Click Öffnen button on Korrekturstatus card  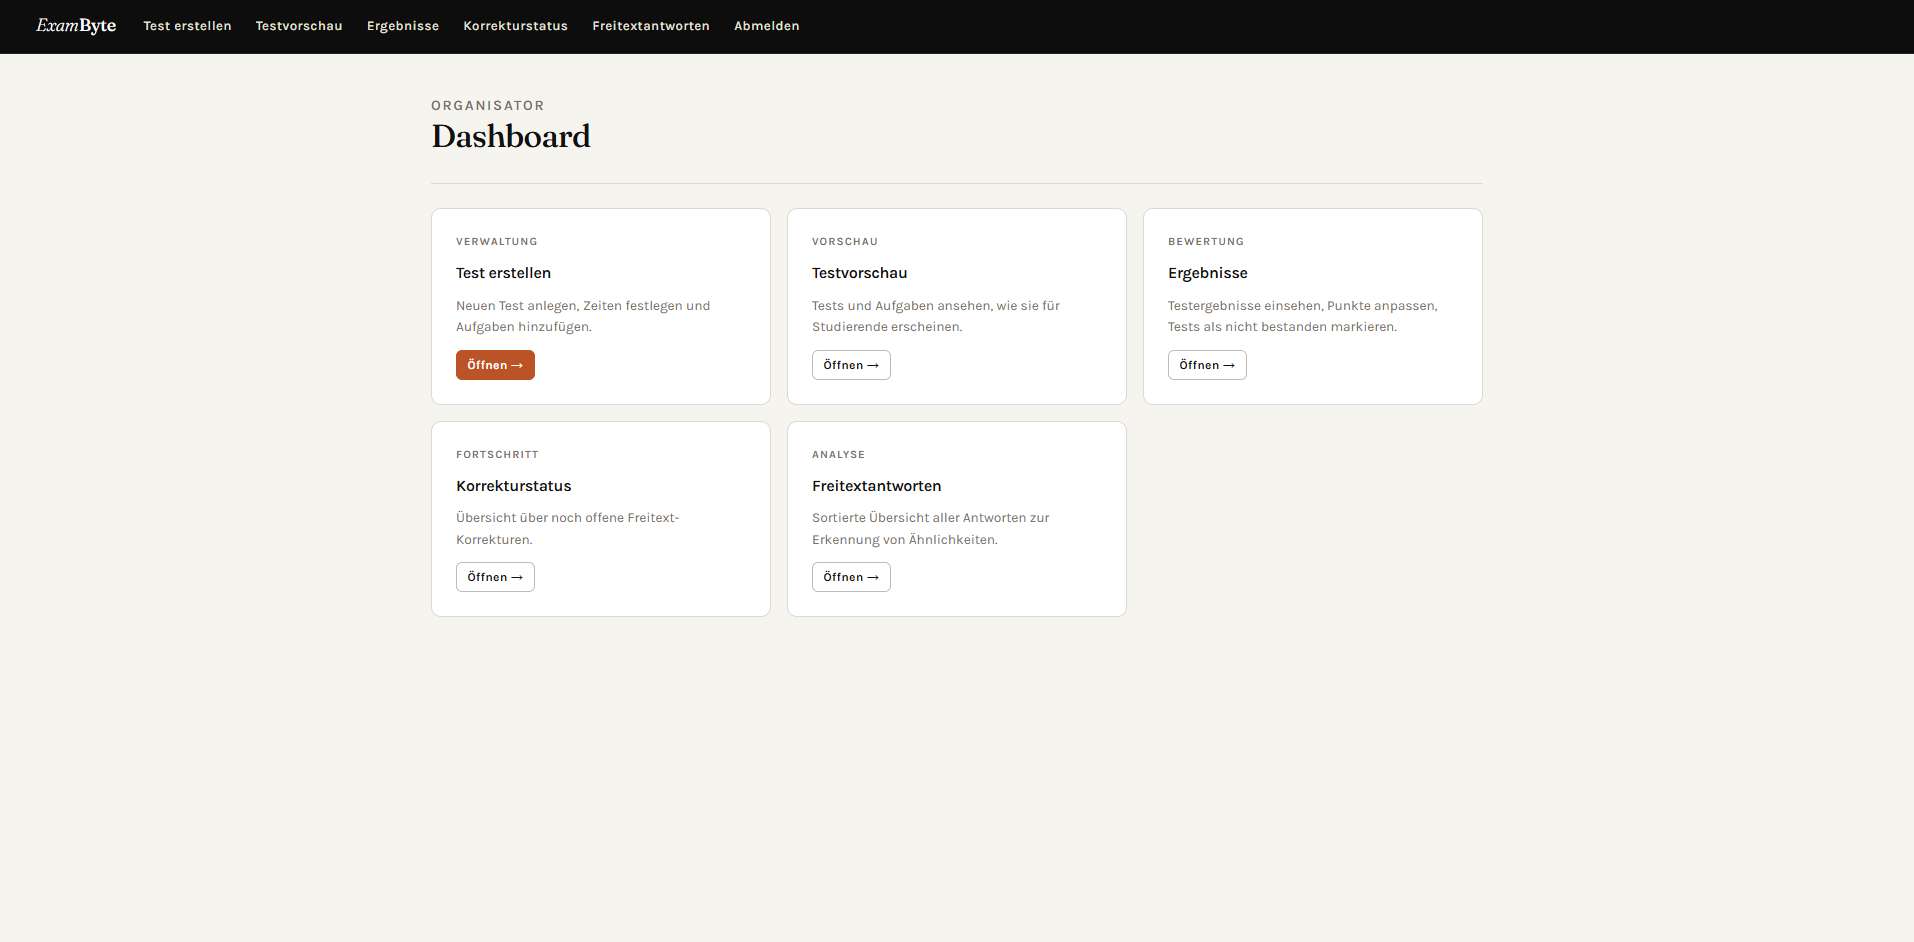495,577
